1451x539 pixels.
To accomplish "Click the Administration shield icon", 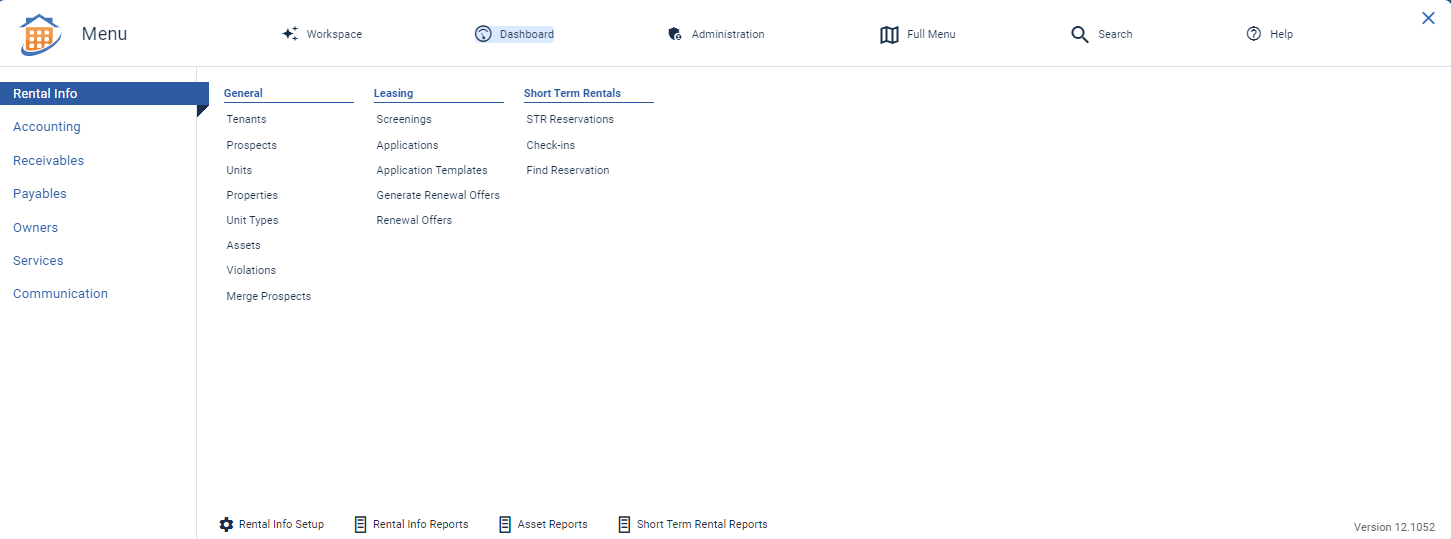I will click(x=675, y=34).
